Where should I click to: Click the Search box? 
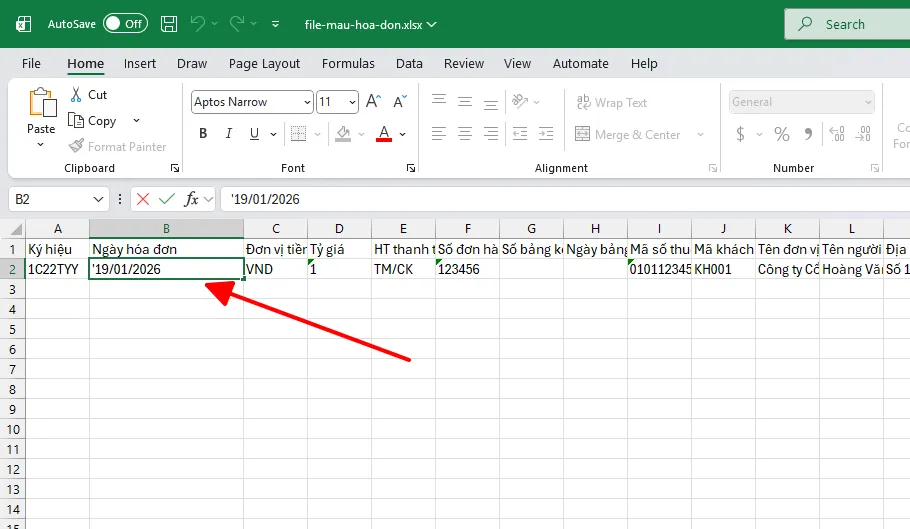pos(848,24)
